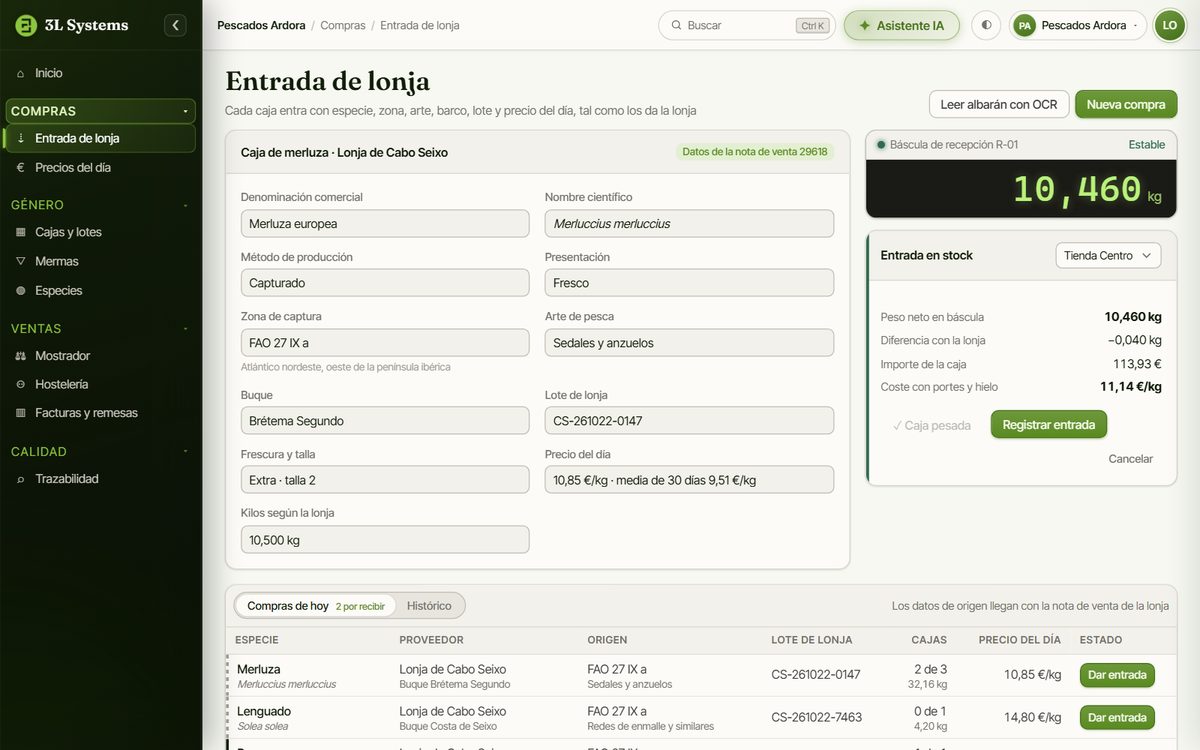Click the Lenguado species name

point(264,711)
